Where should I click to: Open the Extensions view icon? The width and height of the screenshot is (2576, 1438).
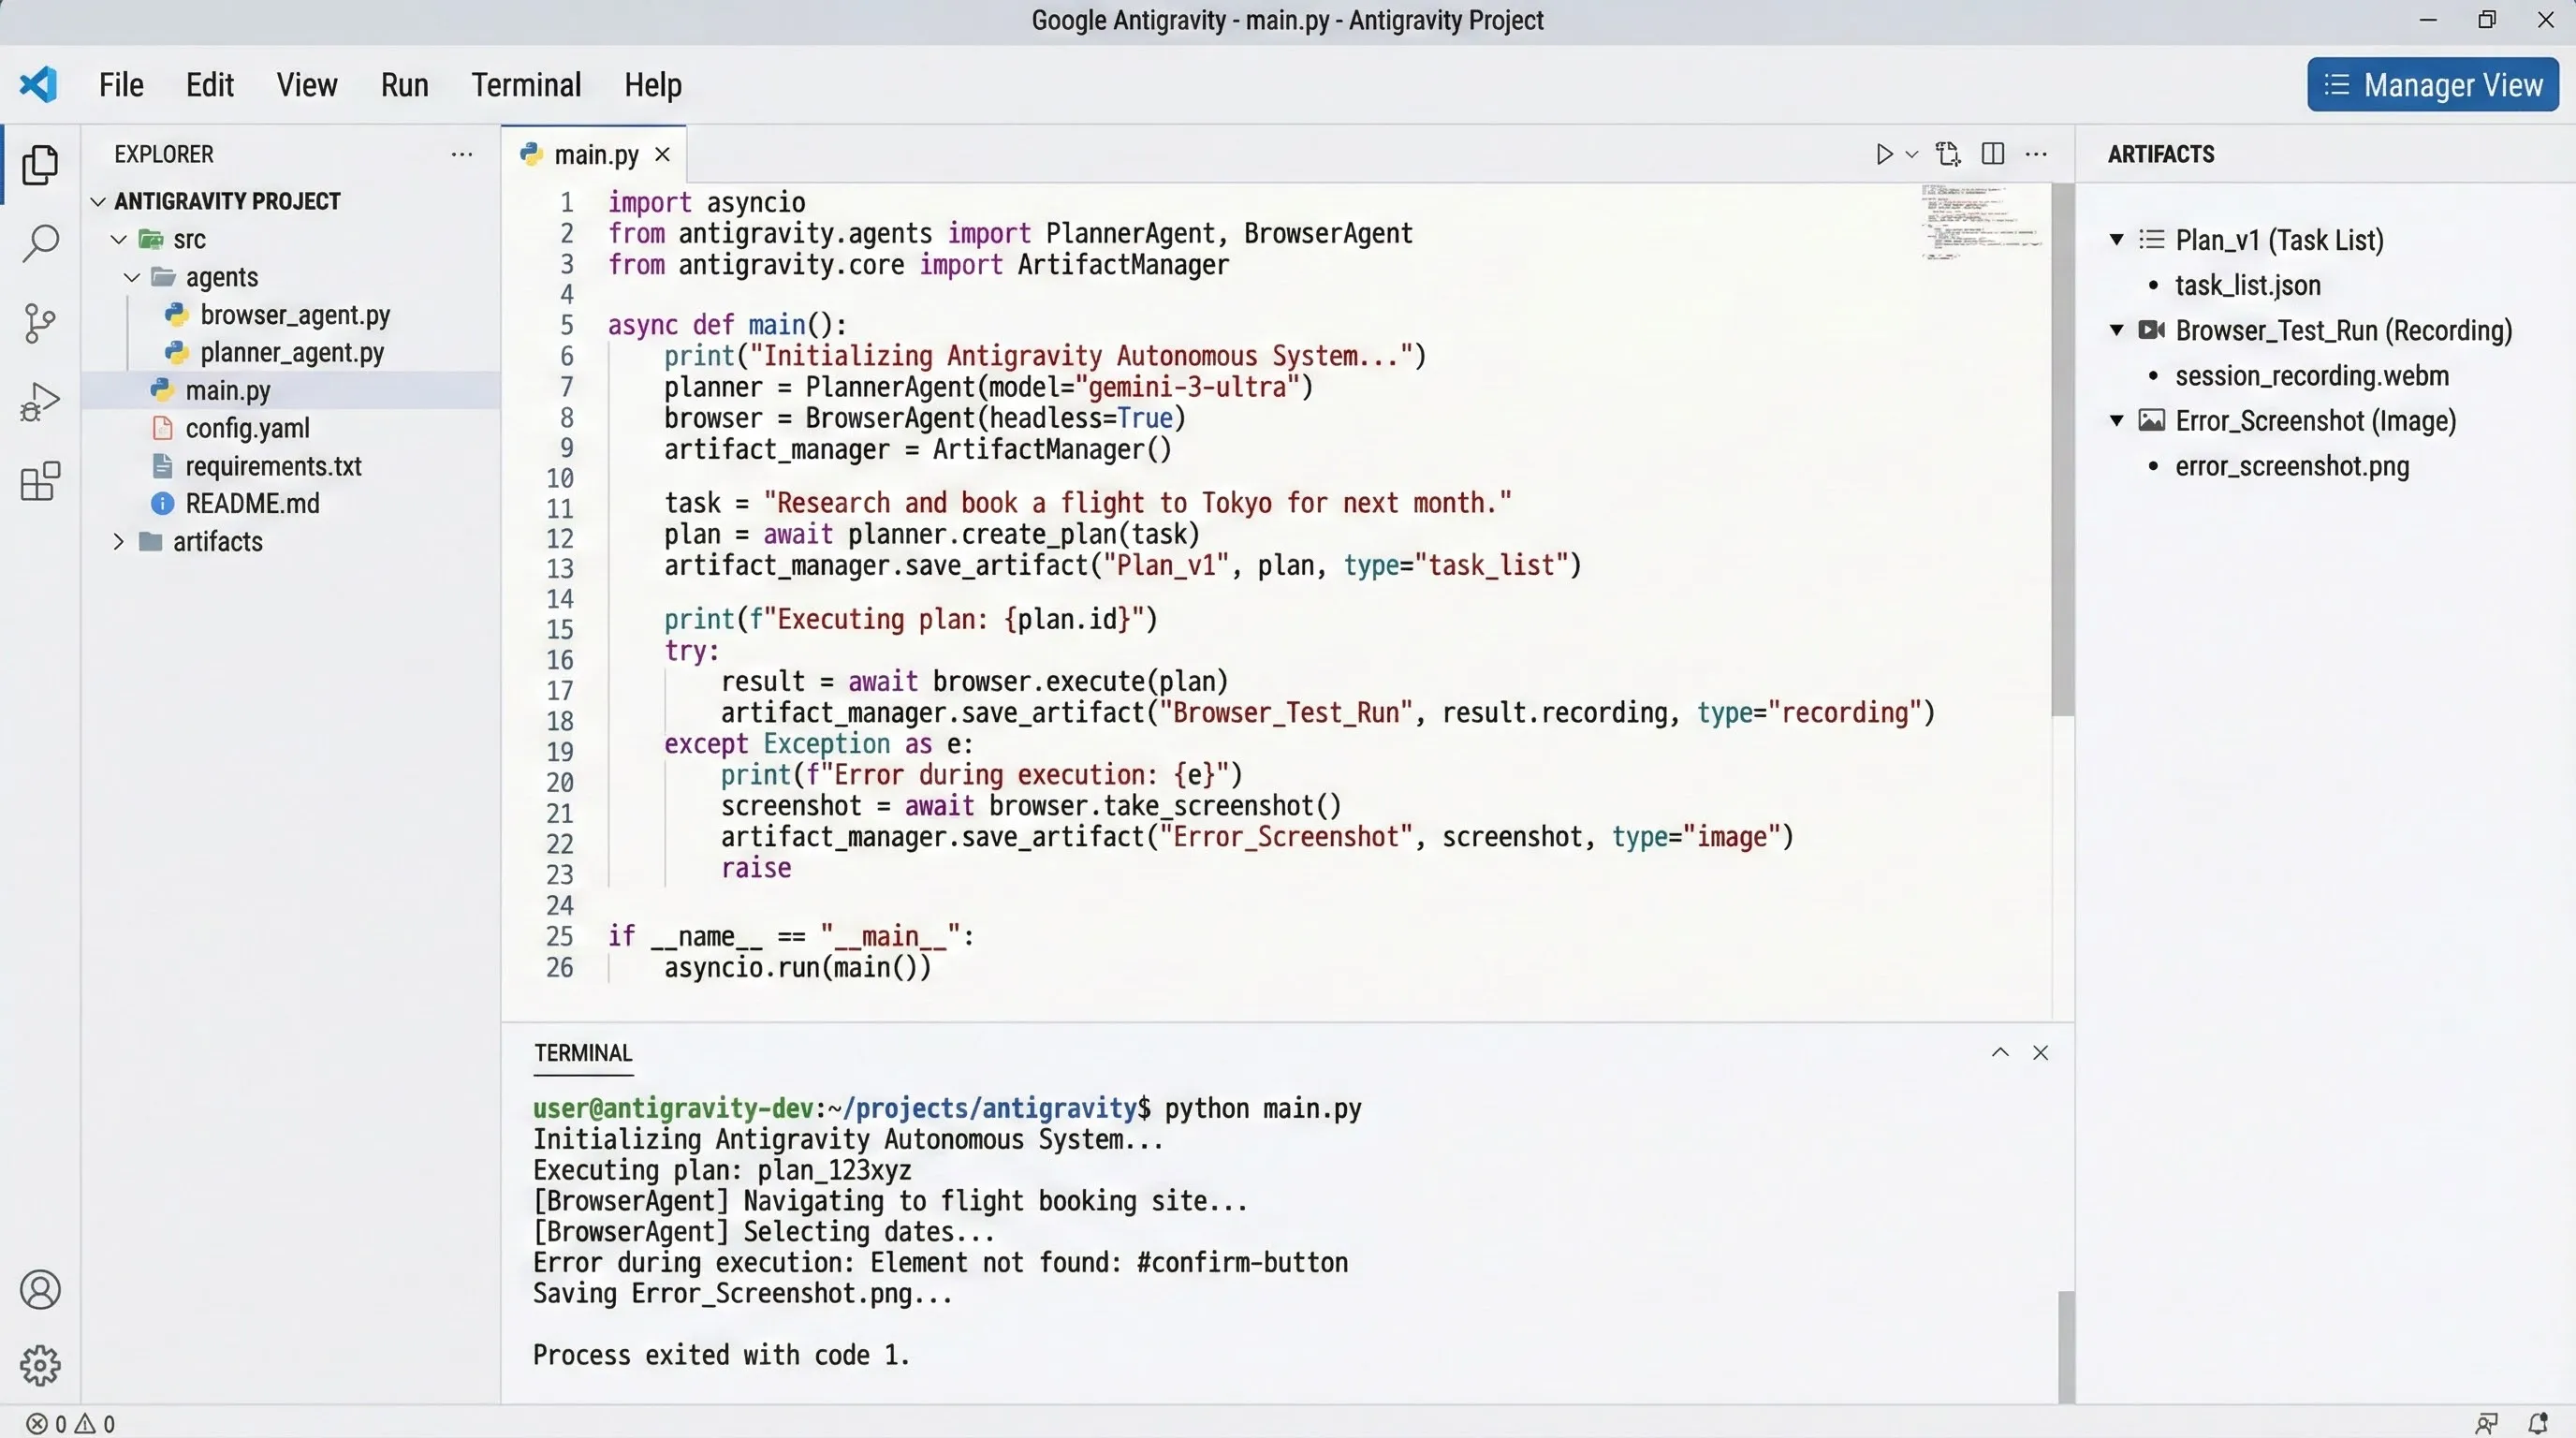[40, 482]
